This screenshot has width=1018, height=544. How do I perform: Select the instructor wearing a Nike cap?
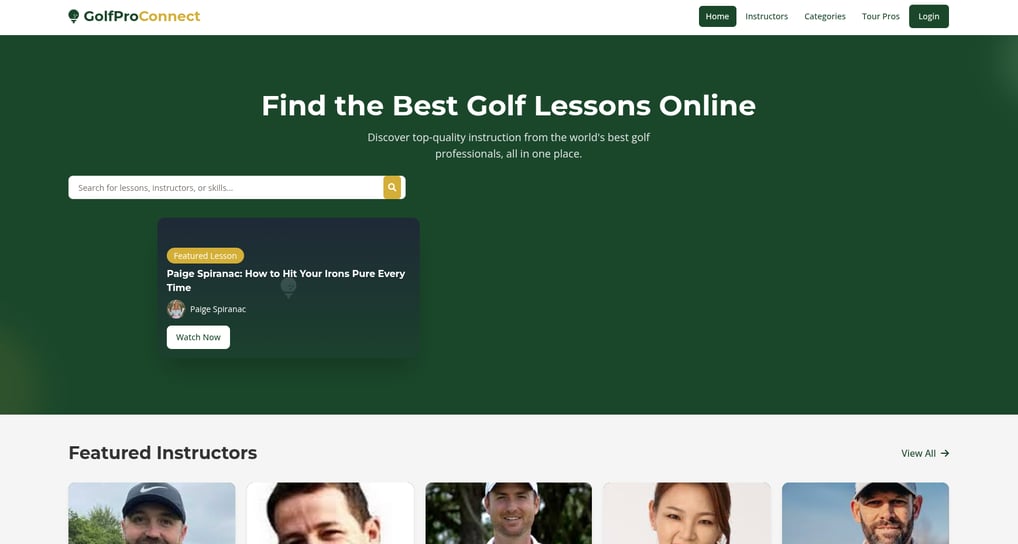152,513
